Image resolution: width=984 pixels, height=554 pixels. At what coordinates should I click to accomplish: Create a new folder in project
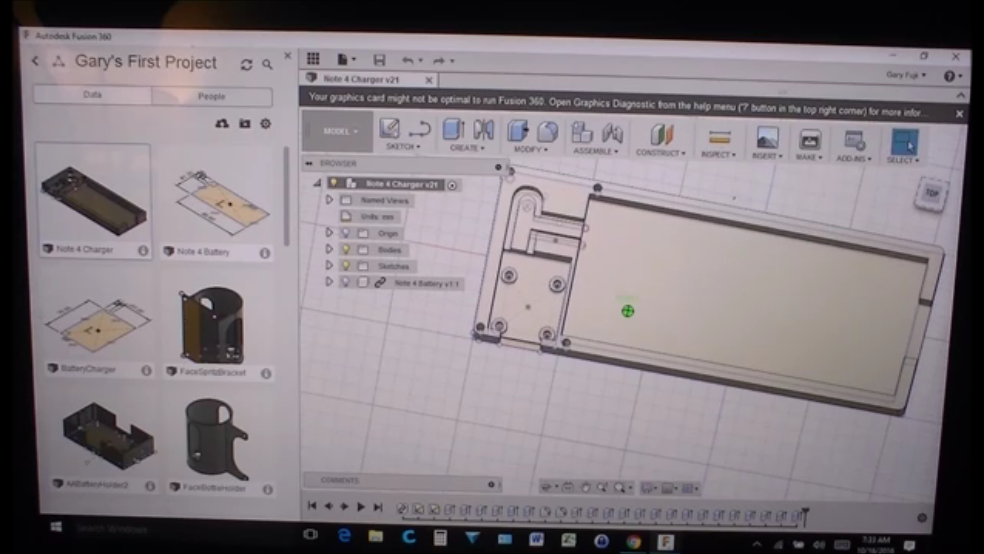tap(245, 124)
